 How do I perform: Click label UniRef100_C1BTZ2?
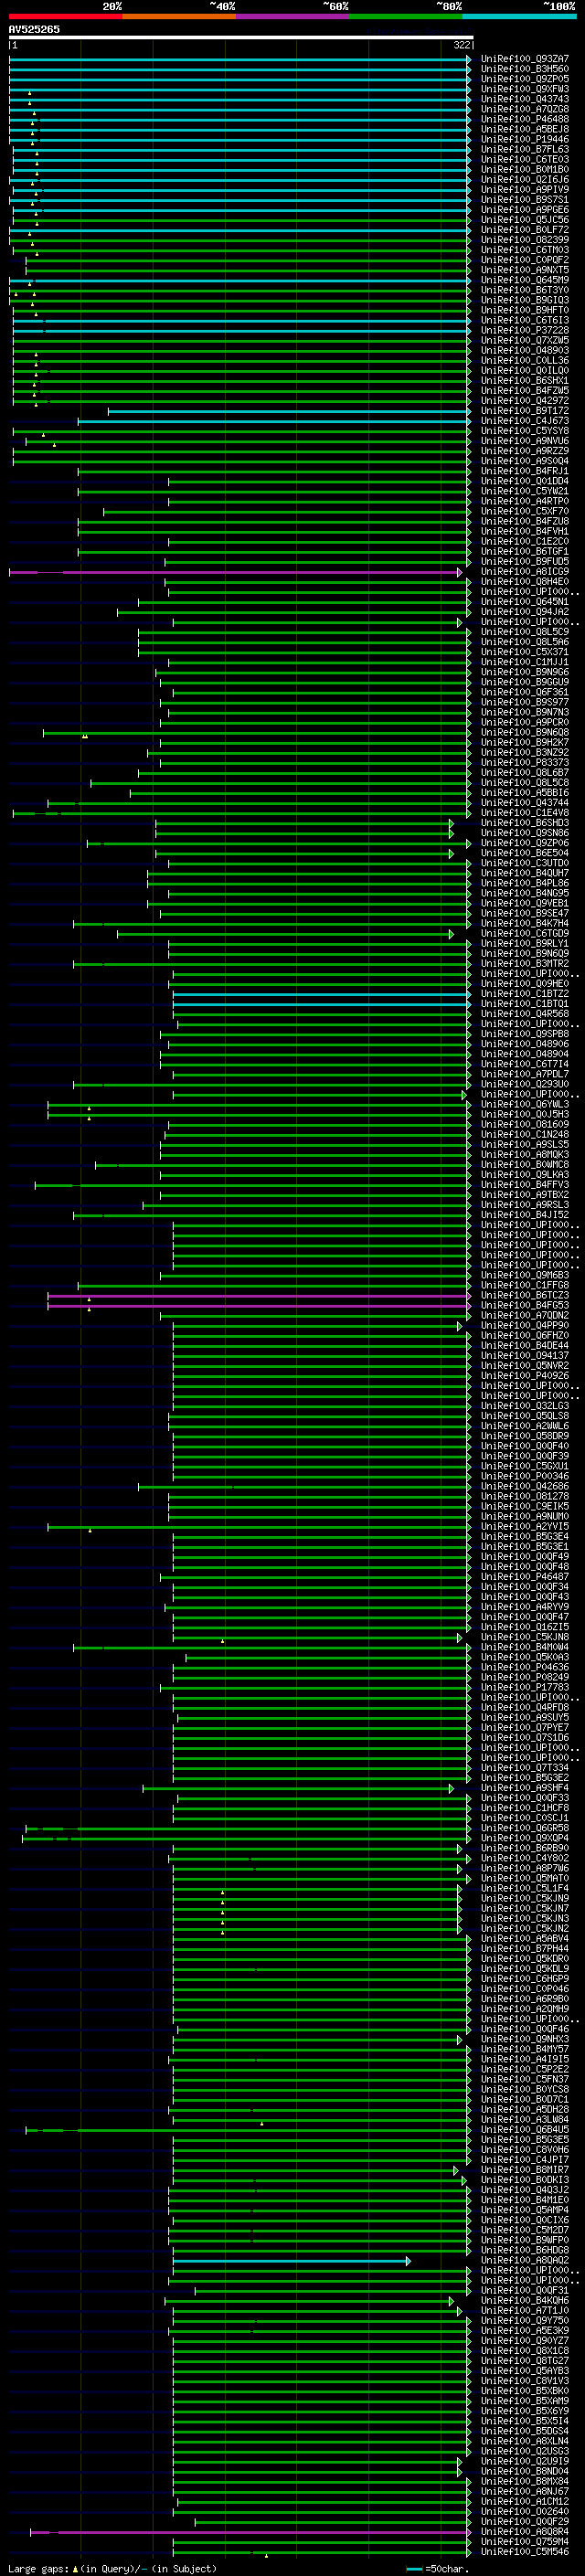[x=525, y=994]
